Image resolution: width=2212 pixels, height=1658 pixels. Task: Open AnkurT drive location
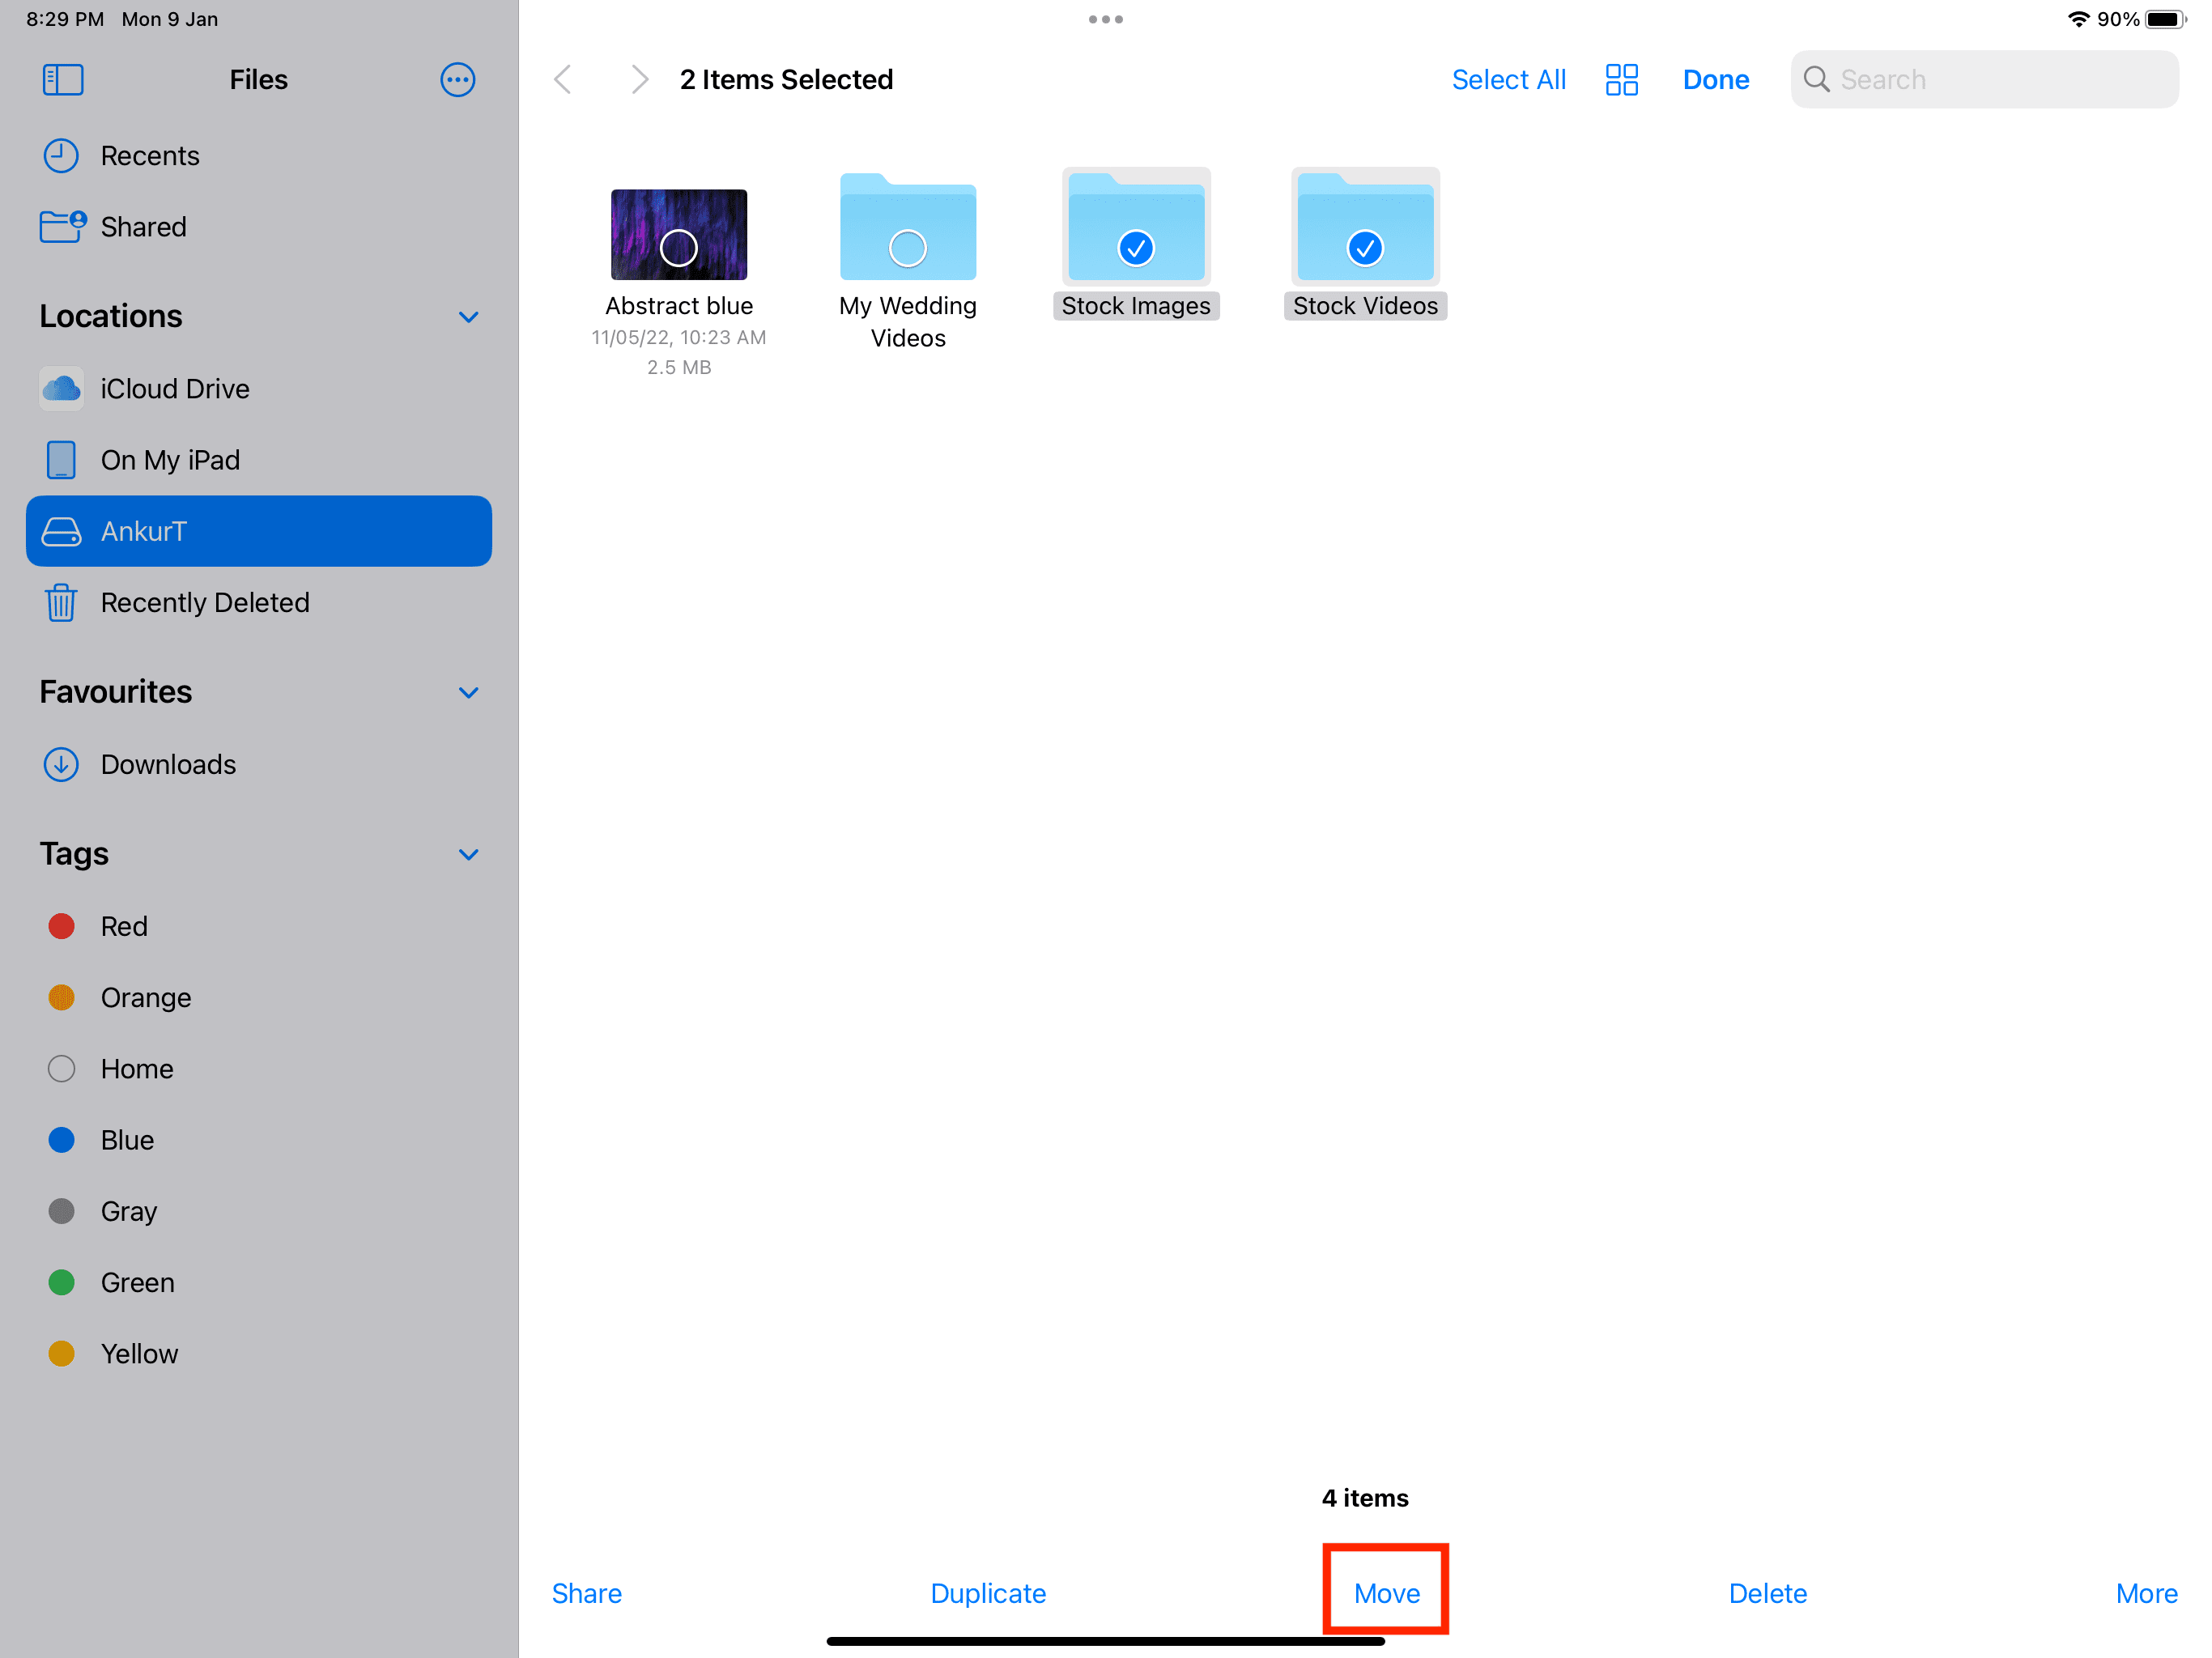[x=259, y=532]
